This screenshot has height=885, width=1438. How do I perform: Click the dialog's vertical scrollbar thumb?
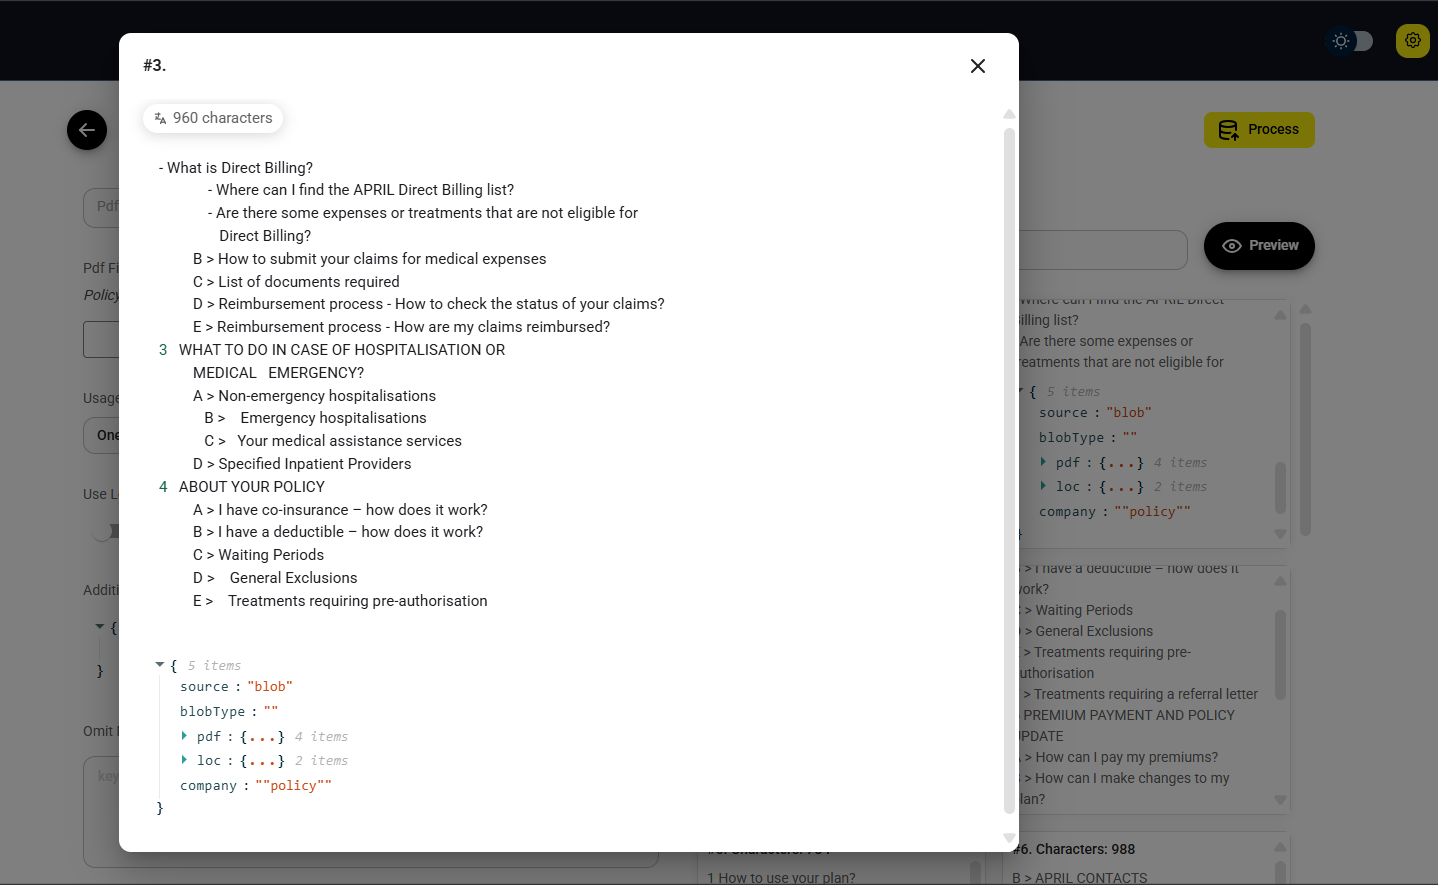[1009, 470]
